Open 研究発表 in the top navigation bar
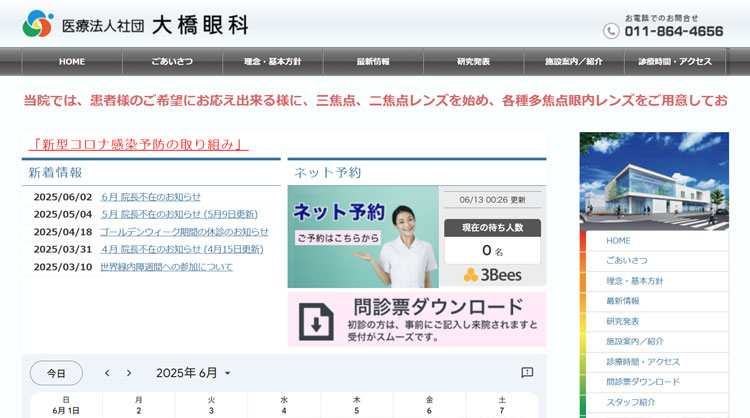Image resolution: width=750 pixels, height=418 pixels. pos(474,62)
